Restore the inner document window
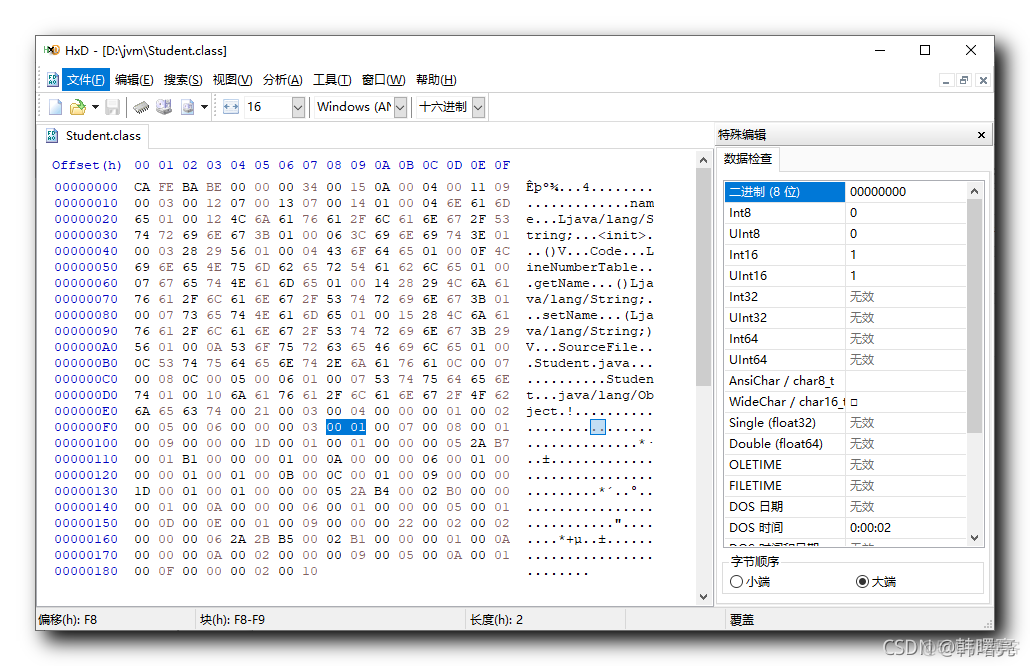Viewport: 1030px width, 666px height. pyautogui.click(x=964, y=80)
